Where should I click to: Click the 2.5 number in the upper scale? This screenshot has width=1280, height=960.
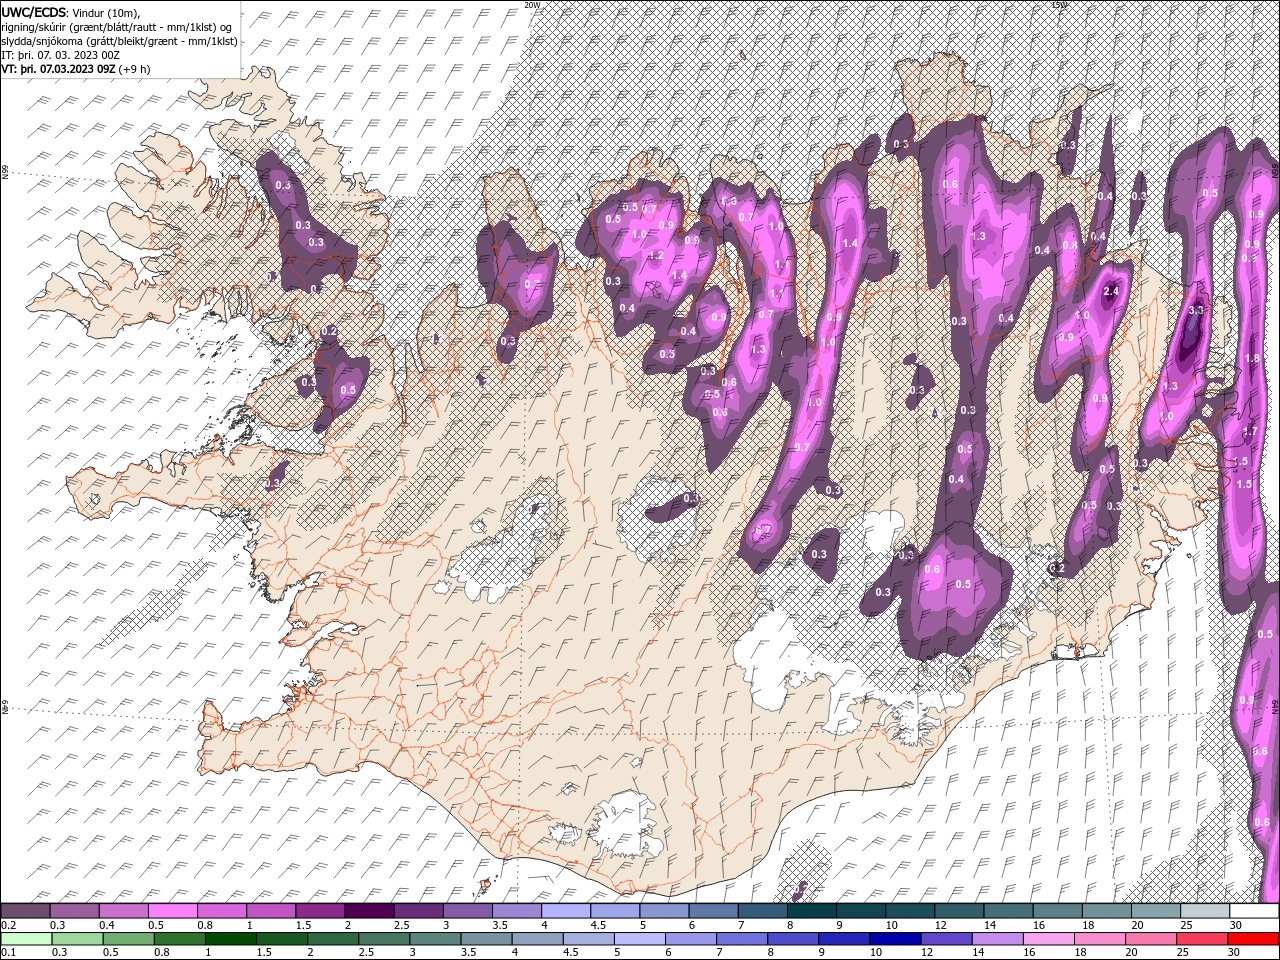tap(402, 925)
